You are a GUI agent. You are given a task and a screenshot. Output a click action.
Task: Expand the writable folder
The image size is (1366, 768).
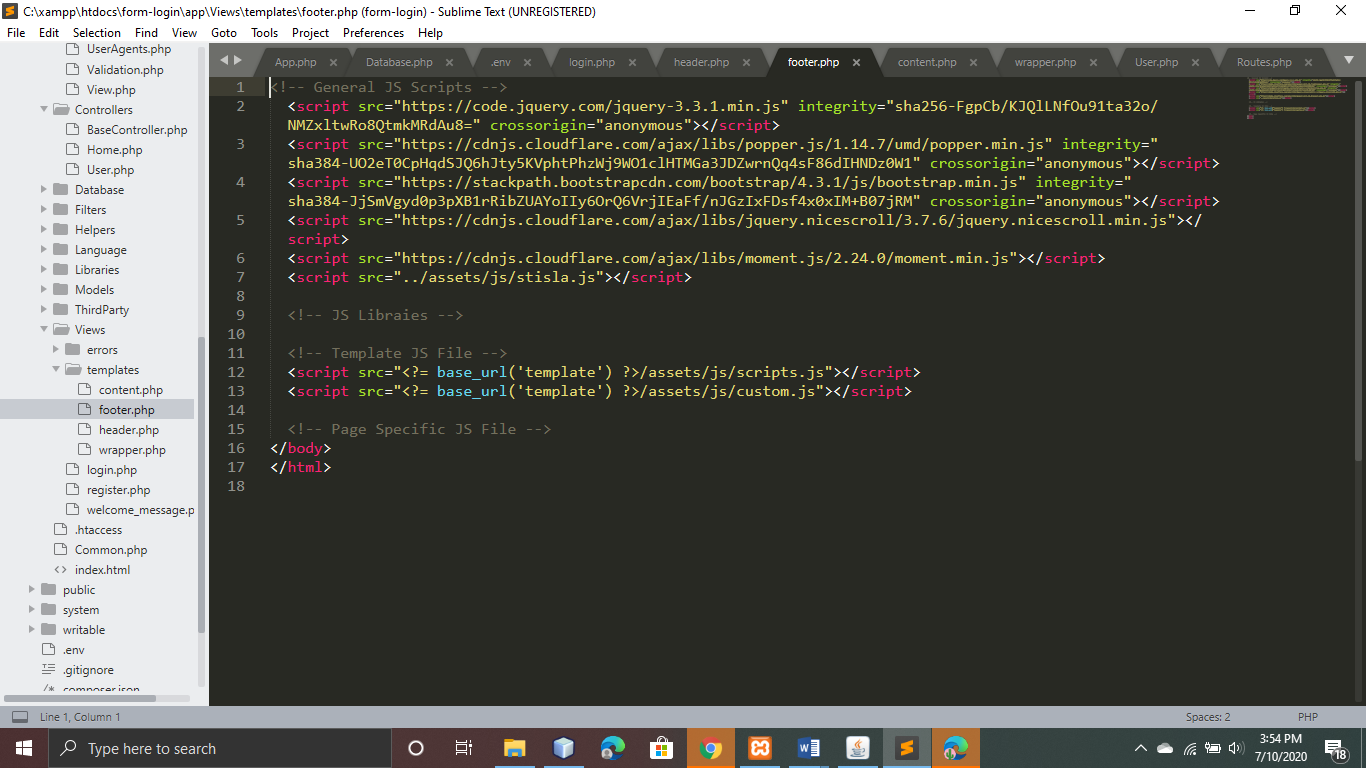[x=32, y=629]
